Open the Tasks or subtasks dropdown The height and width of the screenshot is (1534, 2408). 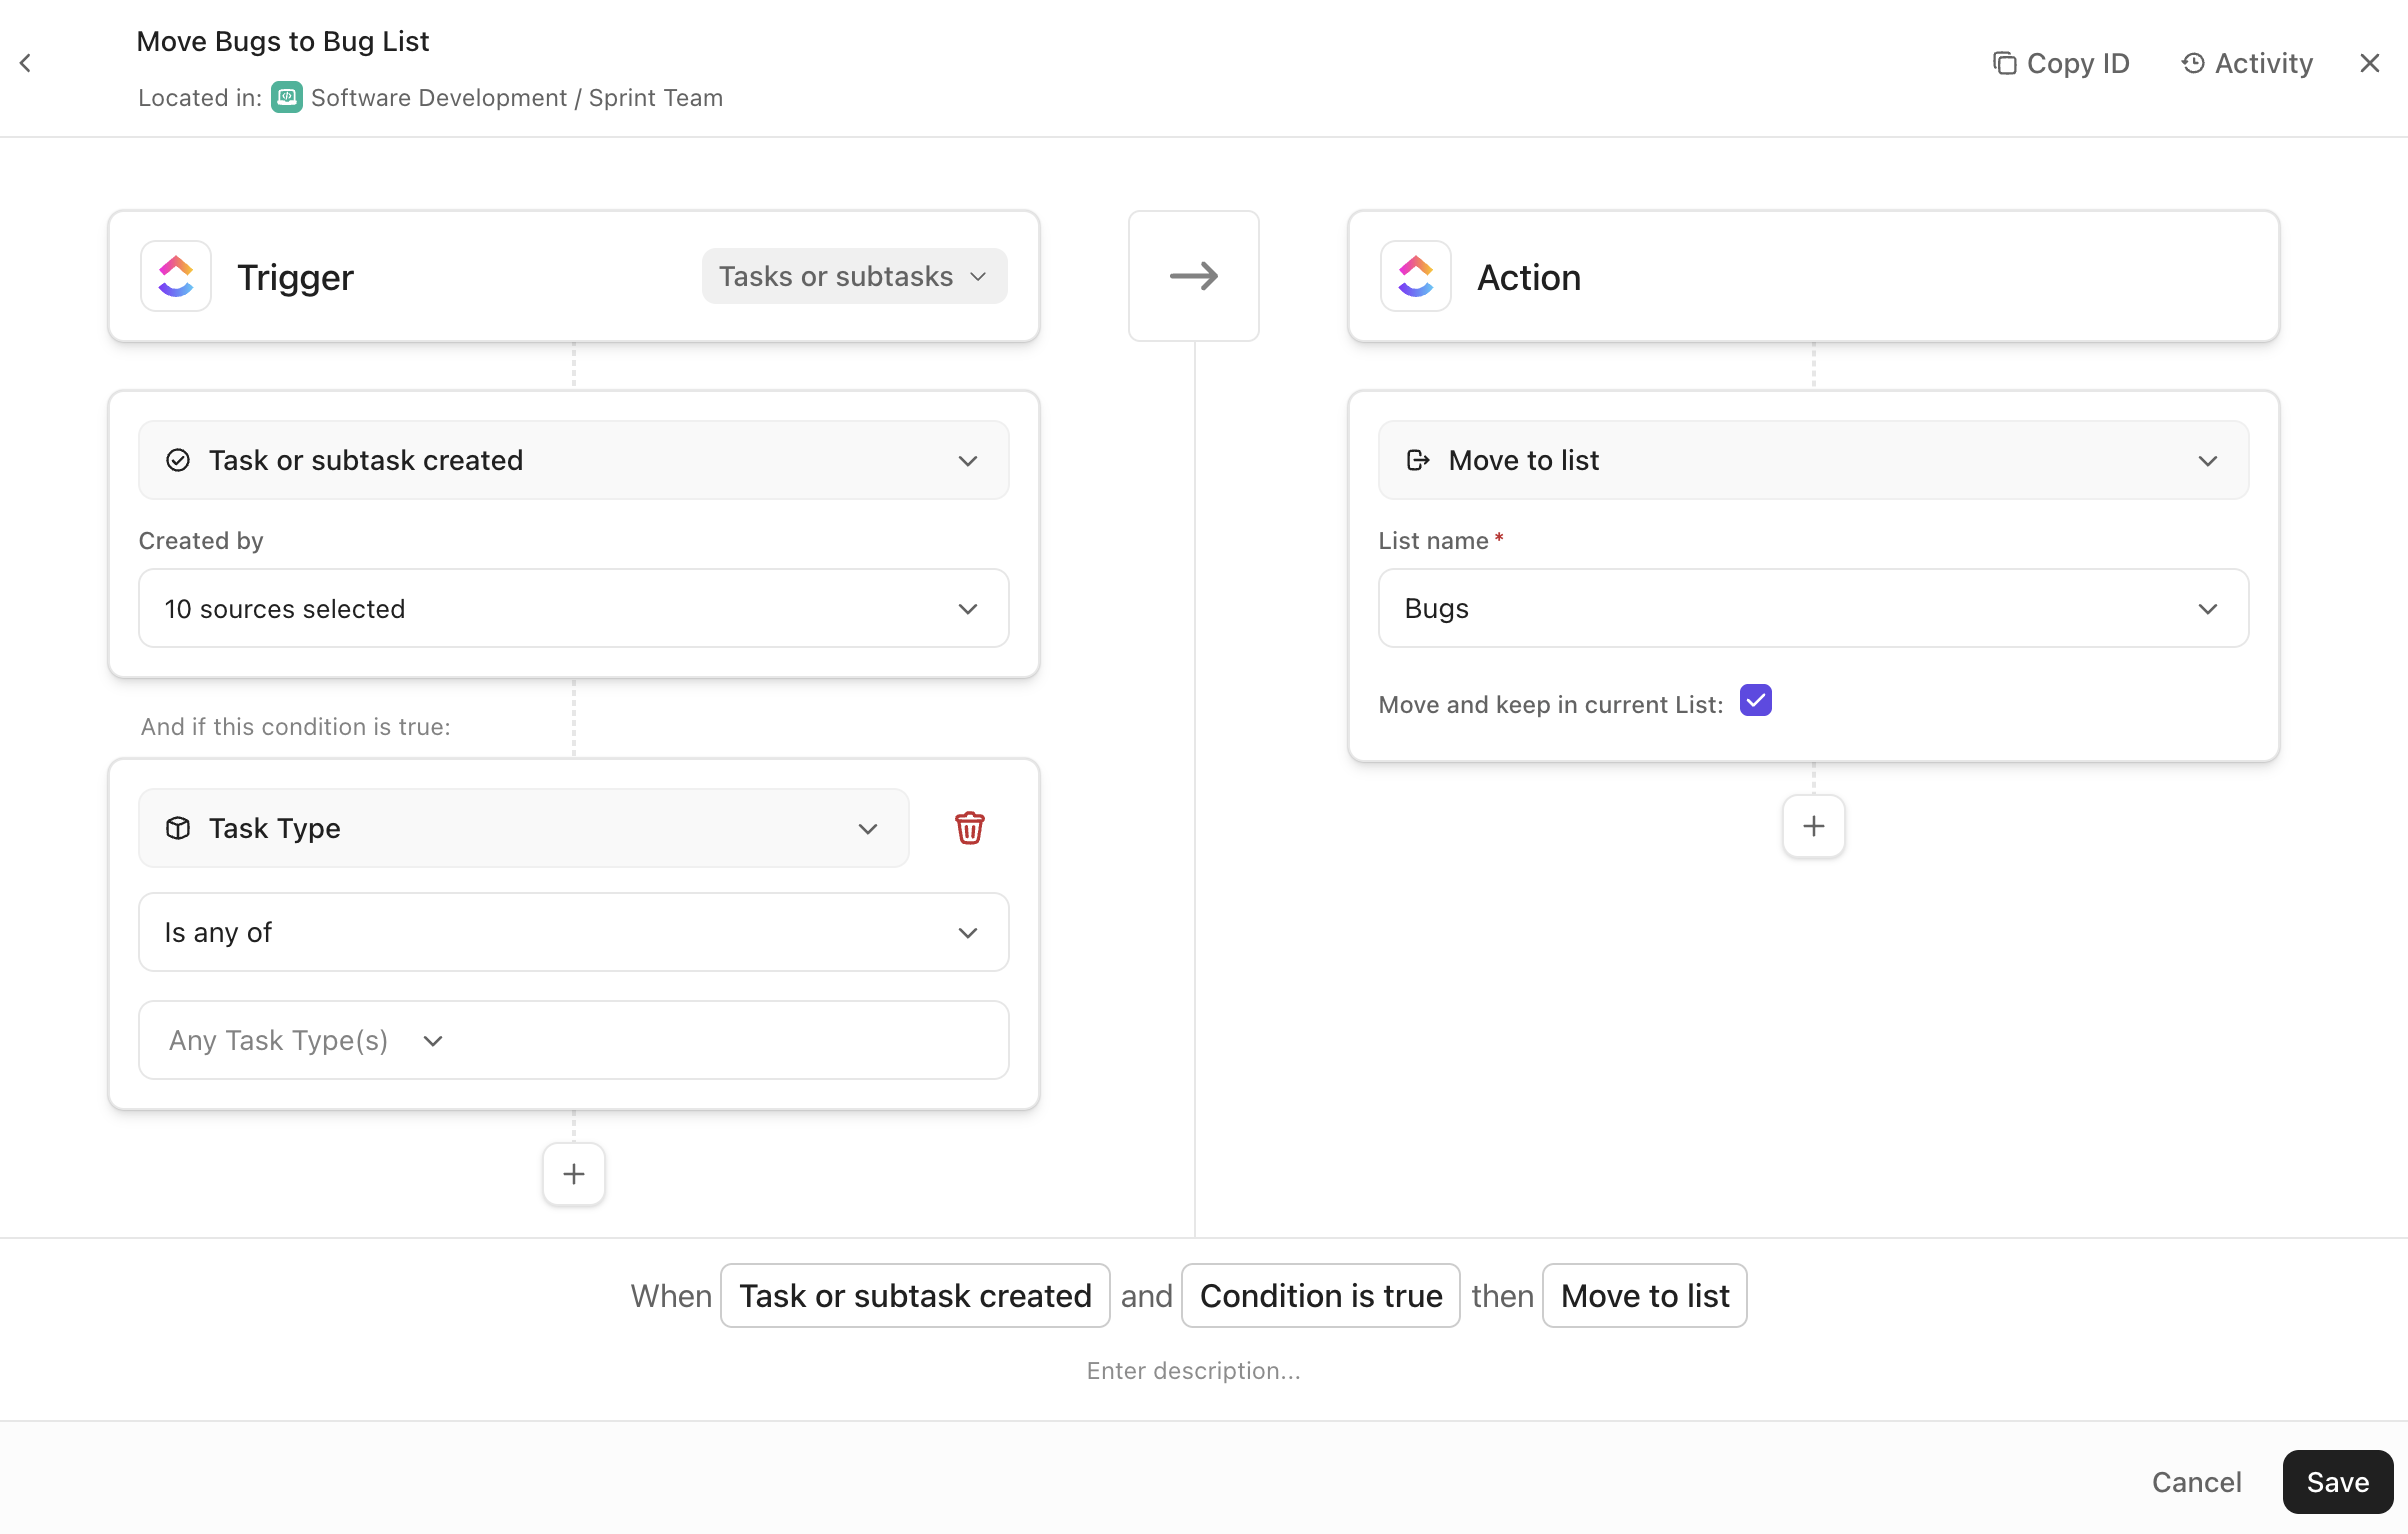[x=853, y=276]
